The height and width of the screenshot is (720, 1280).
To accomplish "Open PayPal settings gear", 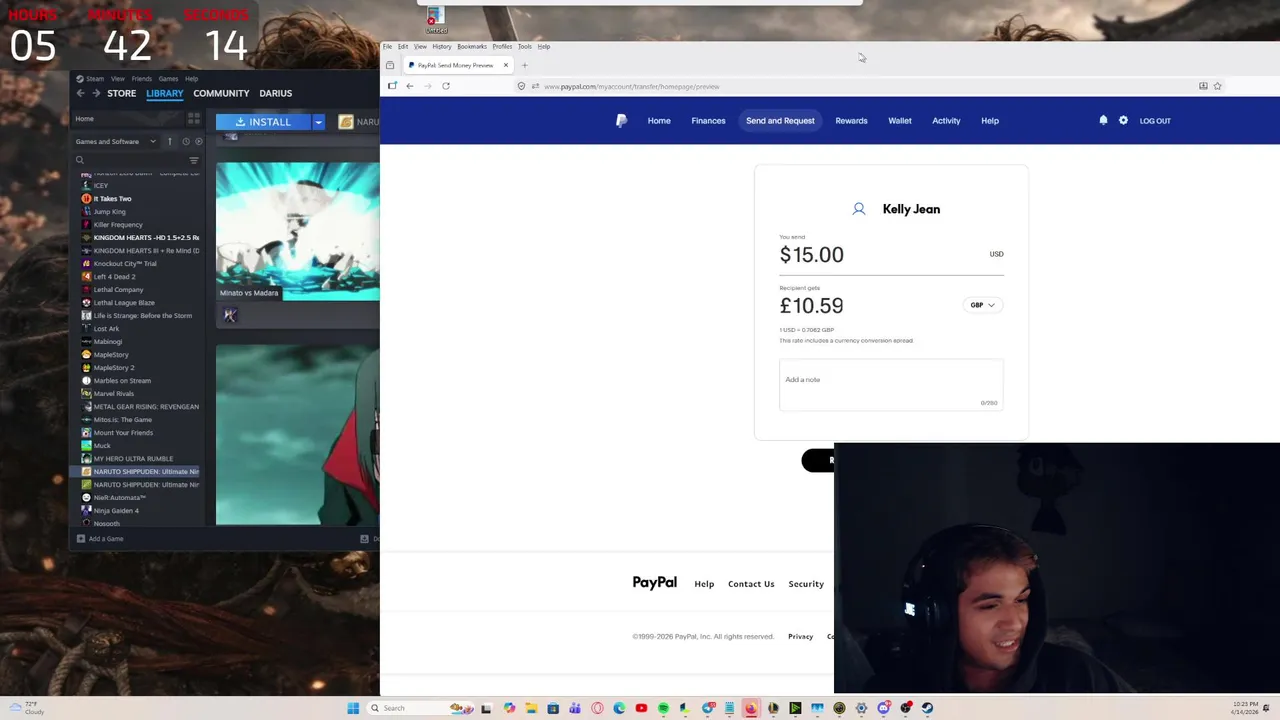I will click(1123, 120).
